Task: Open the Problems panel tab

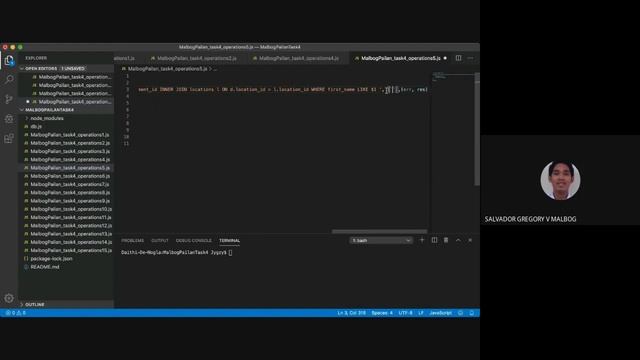Action: coord(133,240)
